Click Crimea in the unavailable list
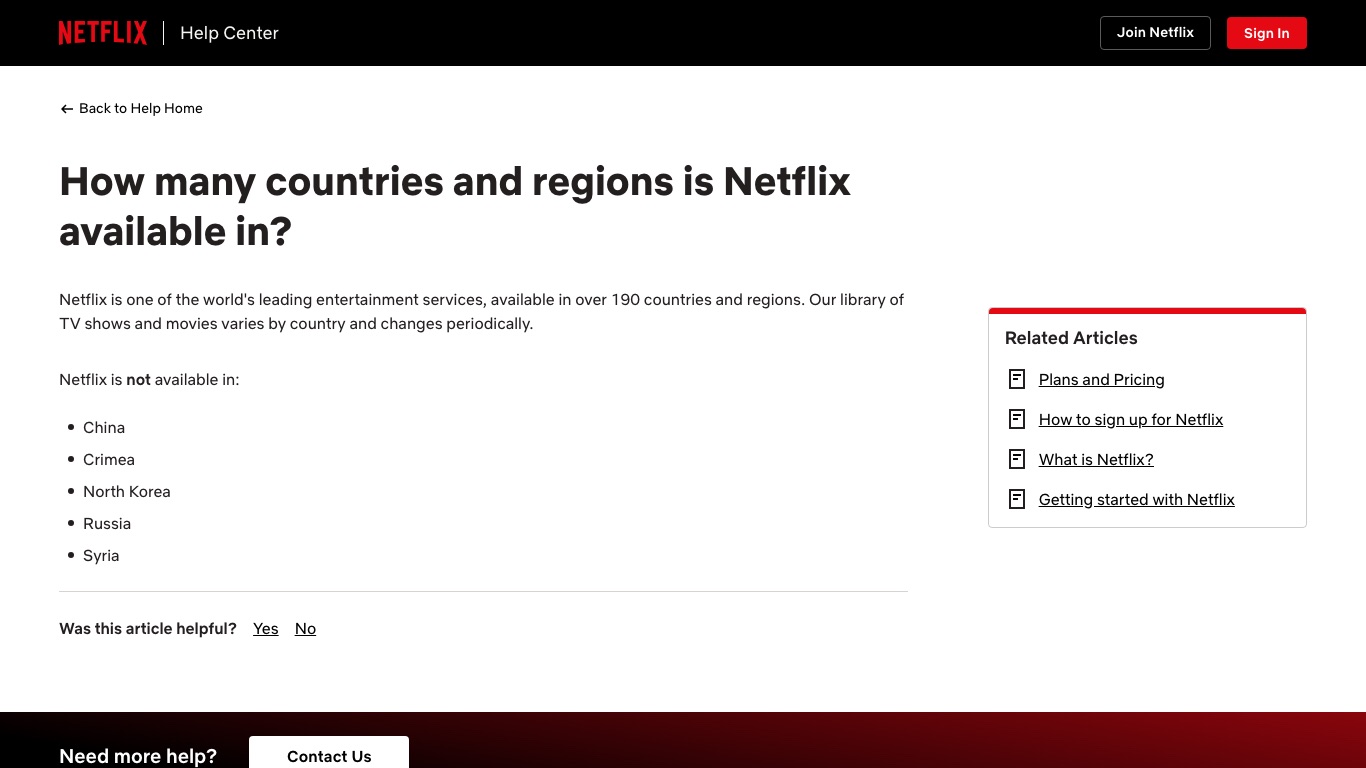 [x=109, y=459]
